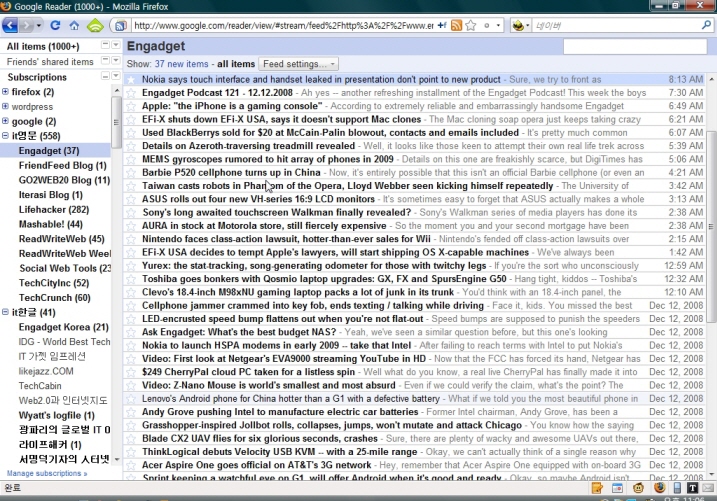The height and width of the screenshot is (501, 717).
Task: Open Sony's touchscreen Walkman article
Action: point(276,213)
